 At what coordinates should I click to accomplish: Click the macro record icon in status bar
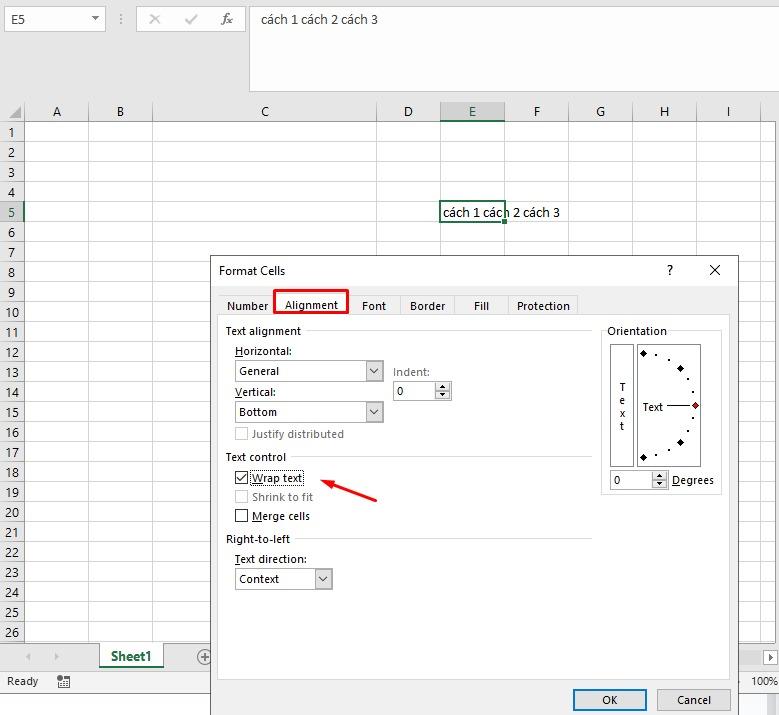pyautogui.click(x=63, y=681)
